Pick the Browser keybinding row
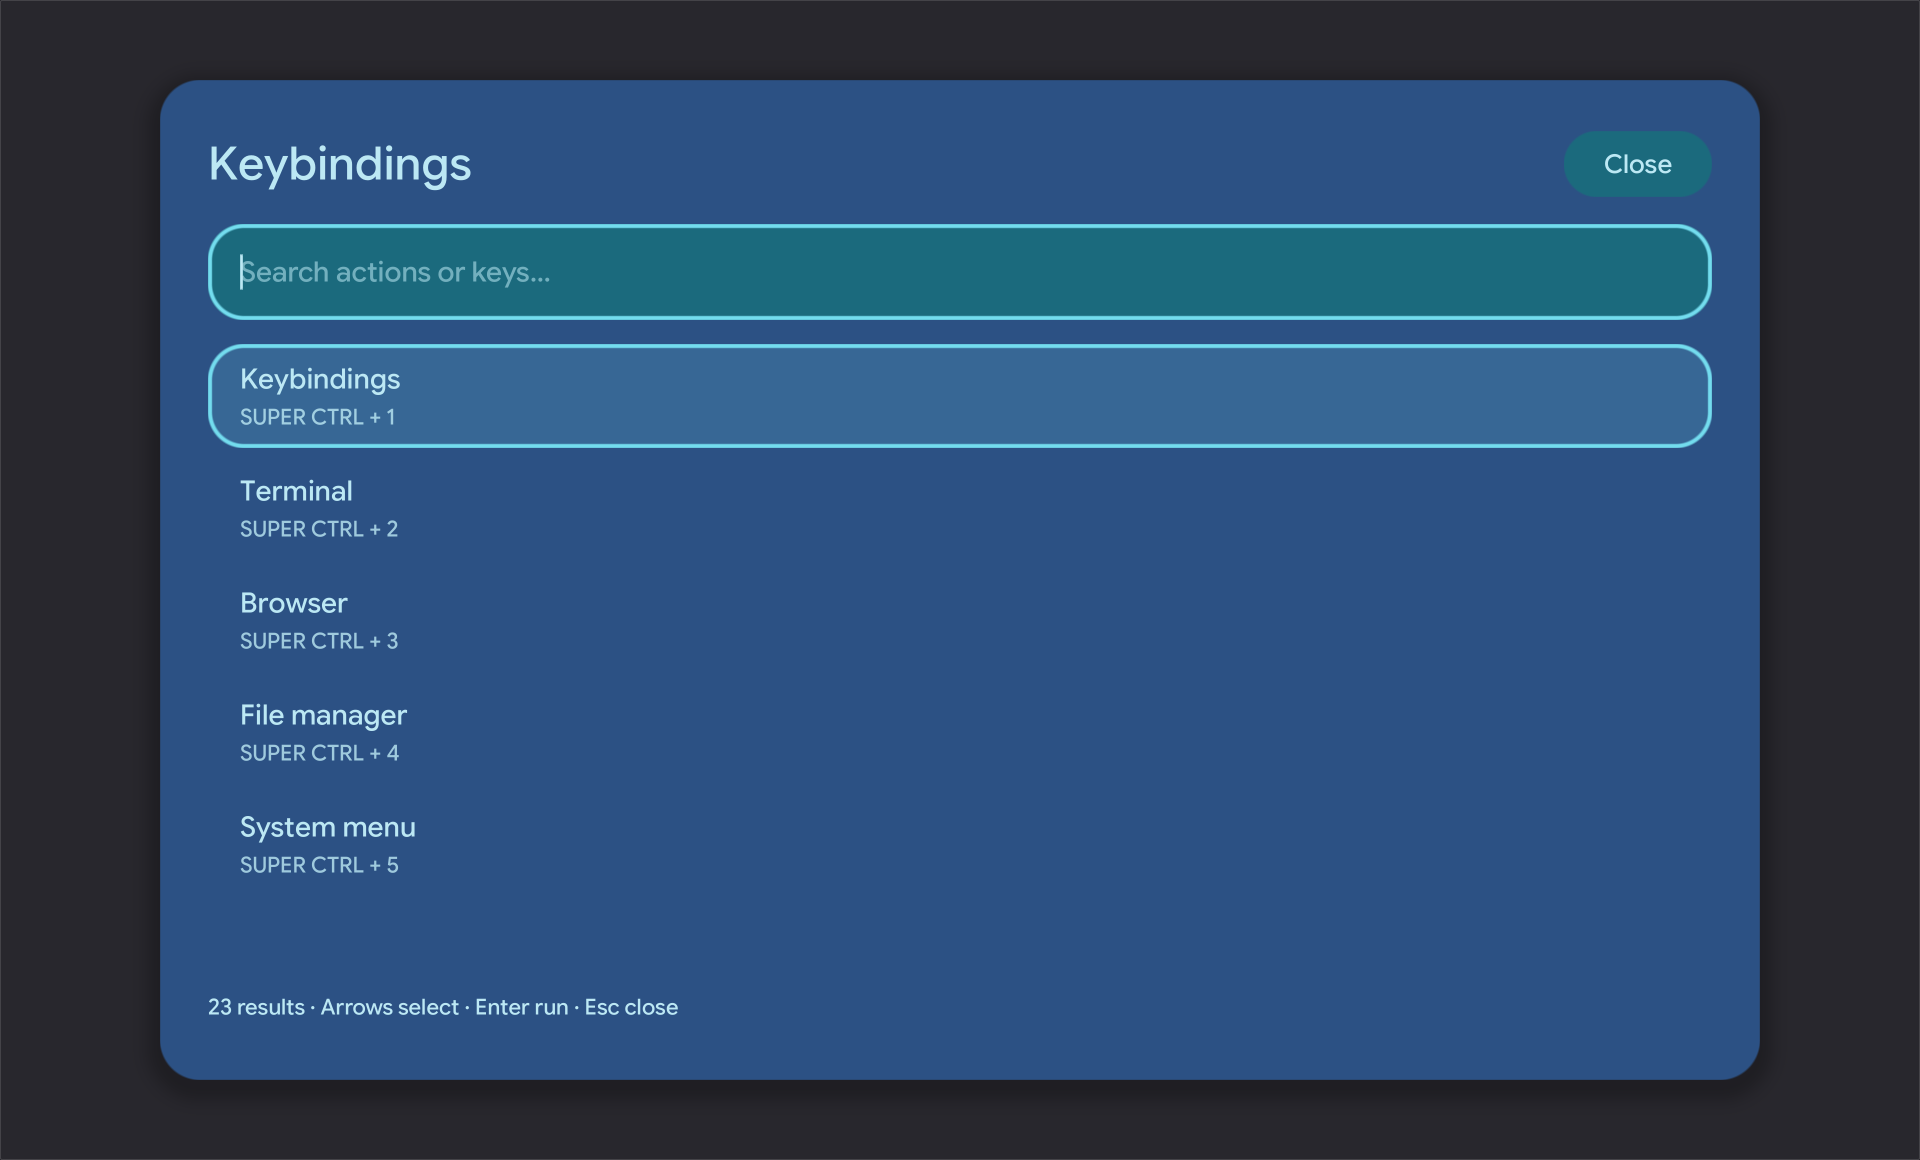 tap(959, 620)
